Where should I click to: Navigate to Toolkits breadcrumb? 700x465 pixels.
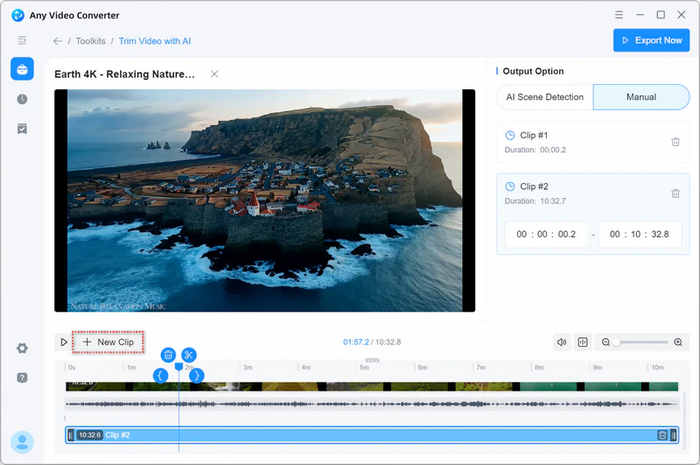click(91, 41)
